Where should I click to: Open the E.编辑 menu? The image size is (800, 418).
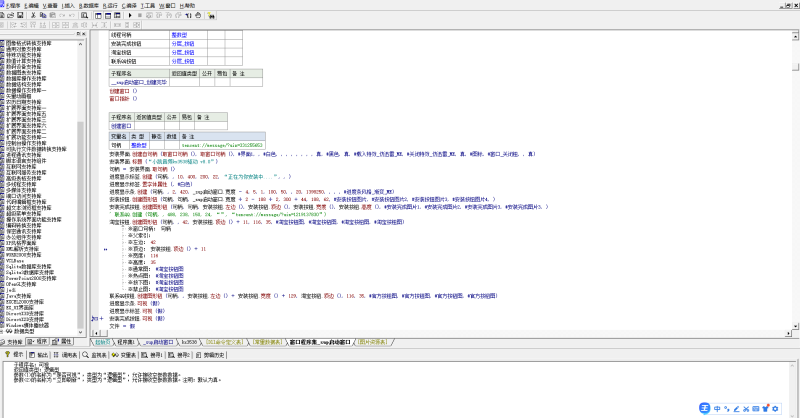(x=32, y=6)
